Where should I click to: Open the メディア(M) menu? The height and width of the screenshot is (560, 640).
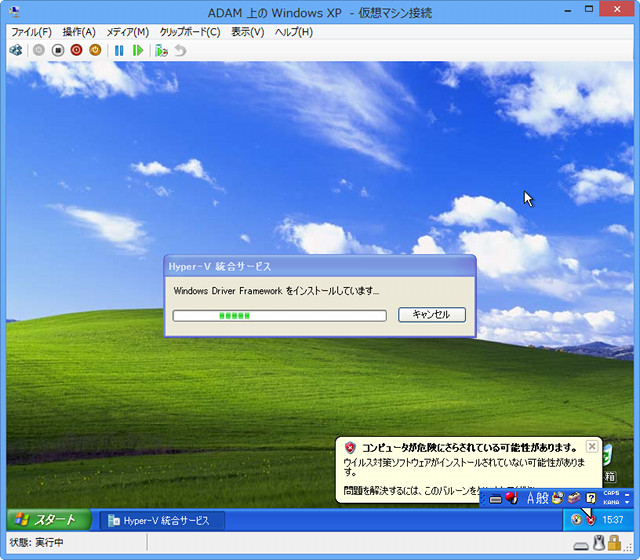tap(128, 32)
